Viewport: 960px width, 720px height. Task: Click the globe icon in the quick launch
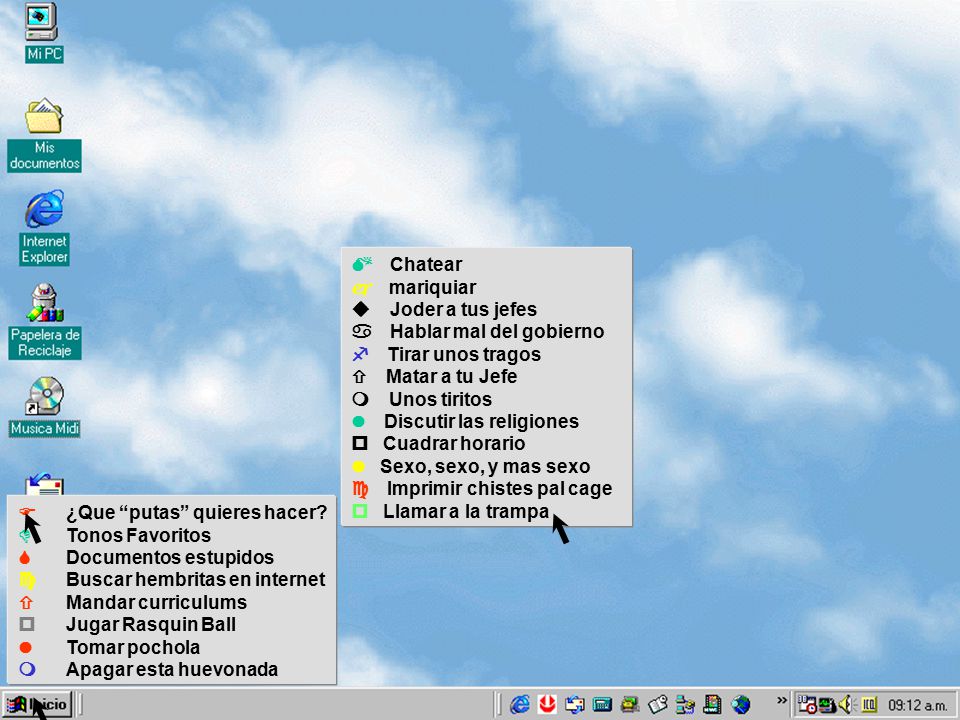[x=740, y=705]
